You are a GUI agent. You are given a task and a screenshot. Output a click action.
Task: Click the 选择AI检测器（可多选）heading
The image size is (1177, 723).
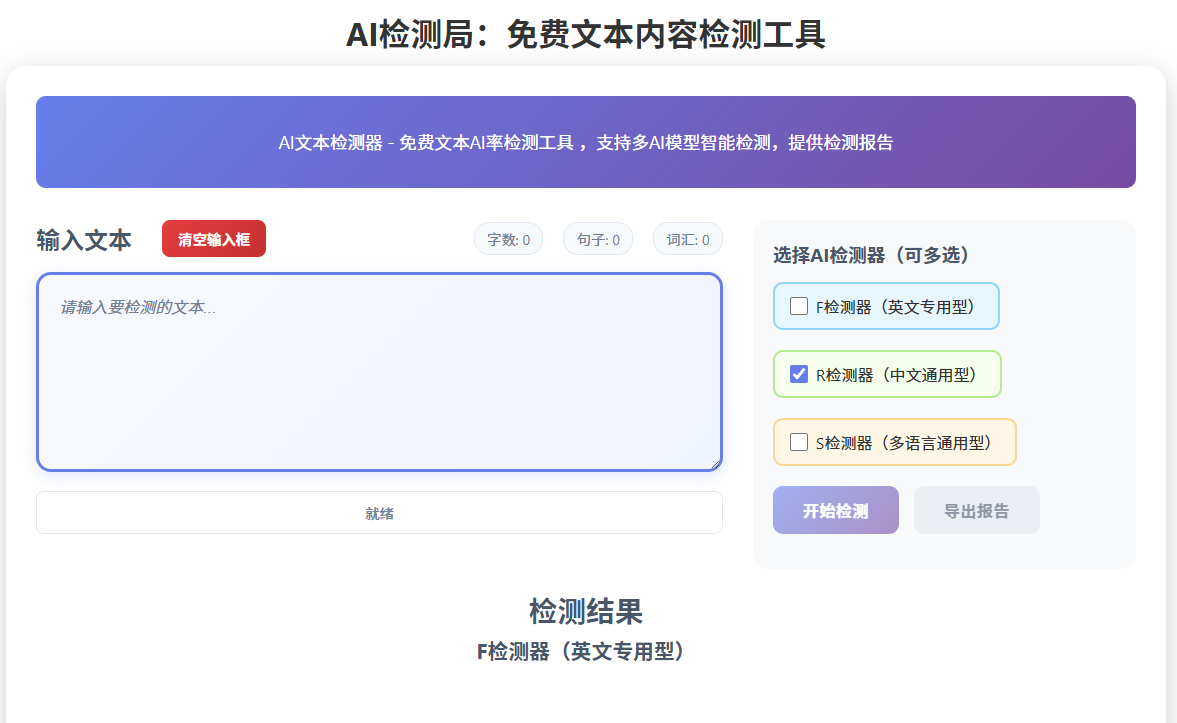(871, 255)
